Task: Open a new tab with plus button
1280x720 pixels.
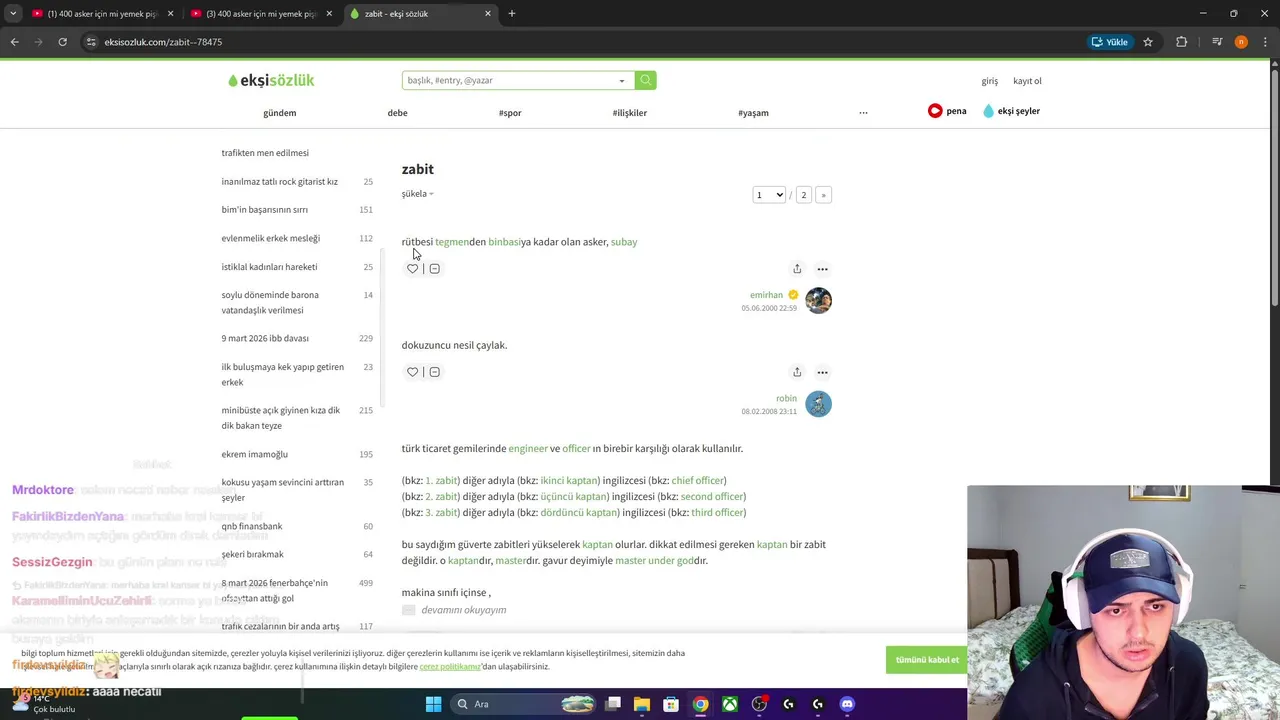Action: coord(512,14)
